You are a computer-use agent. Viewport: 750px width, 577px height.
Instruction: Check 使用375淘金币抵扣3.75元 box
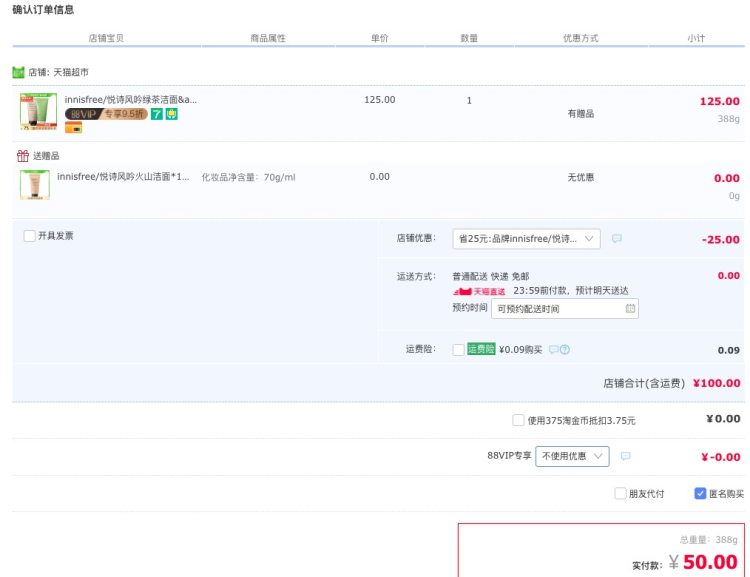pyautogui.click(x=518, y=420)
